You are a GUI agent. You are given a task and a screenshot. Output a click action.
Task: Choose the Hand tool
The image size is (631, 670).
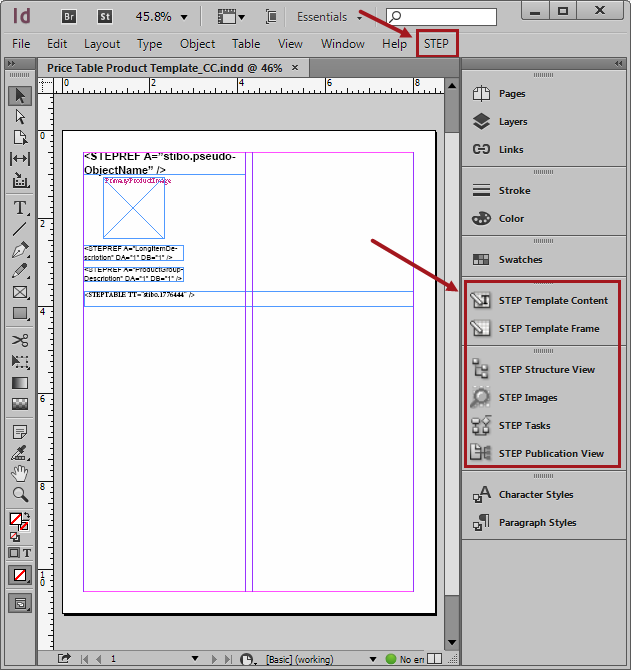pos(20,473)
